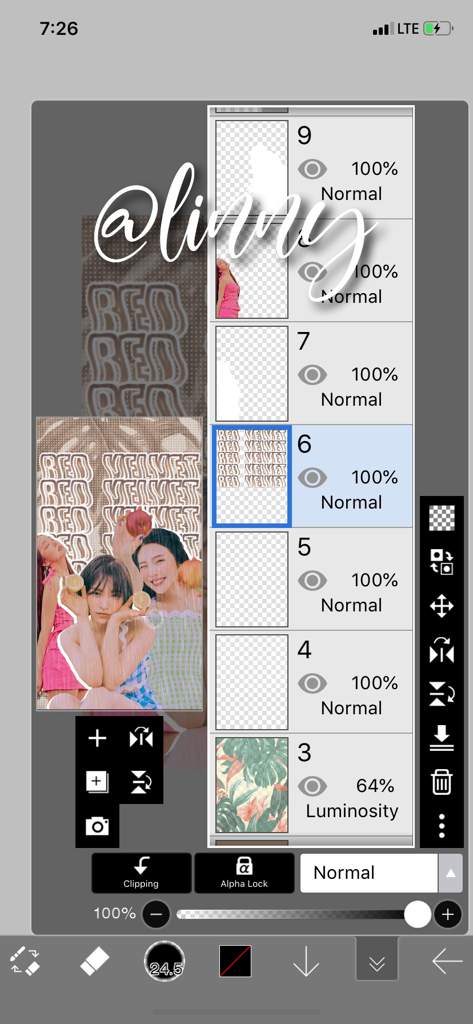Select layer 5 in the layer list
Viewport: 473px width, 1024px height.
point(313,579)
